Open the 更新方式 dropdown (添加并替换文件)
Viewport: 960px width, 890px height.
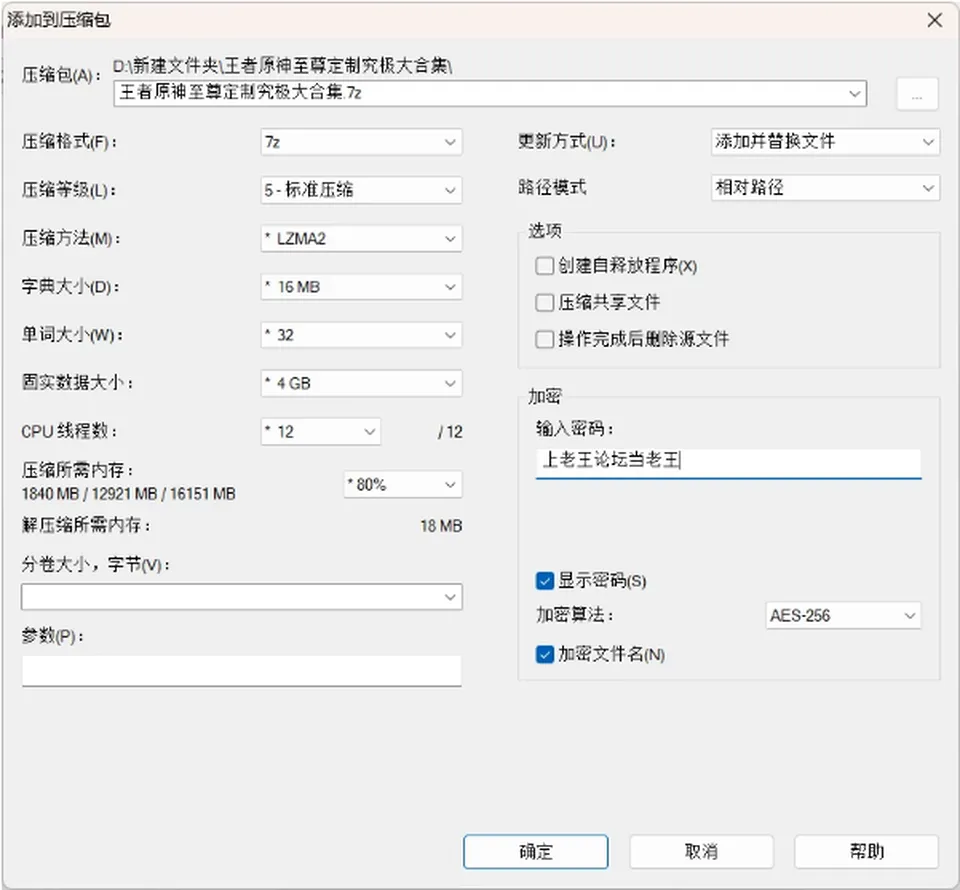click(825, 141)
